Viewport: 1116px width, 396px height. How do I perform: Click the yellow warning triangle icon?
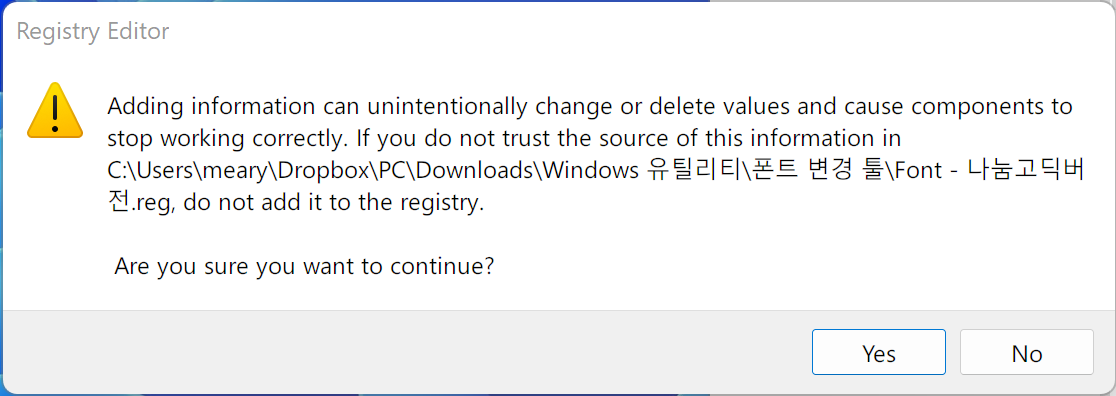pos(55,110)
